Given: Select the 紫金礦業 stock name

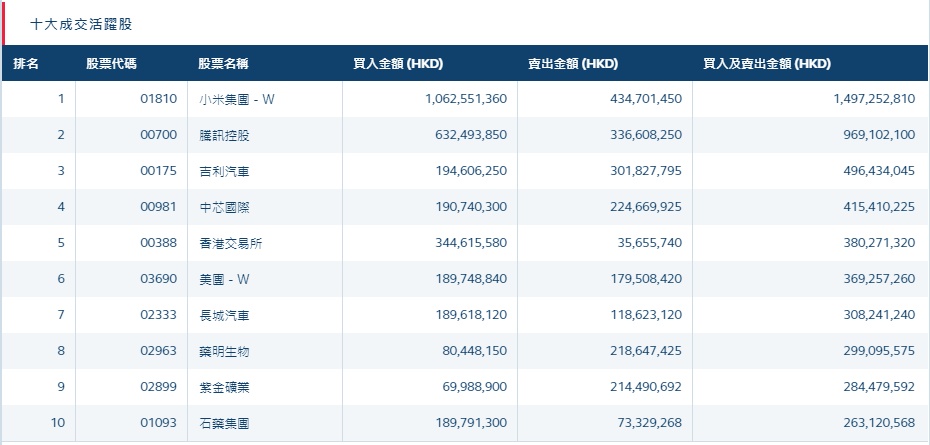Looking at the screenshot, I should [x=224, y=387].
